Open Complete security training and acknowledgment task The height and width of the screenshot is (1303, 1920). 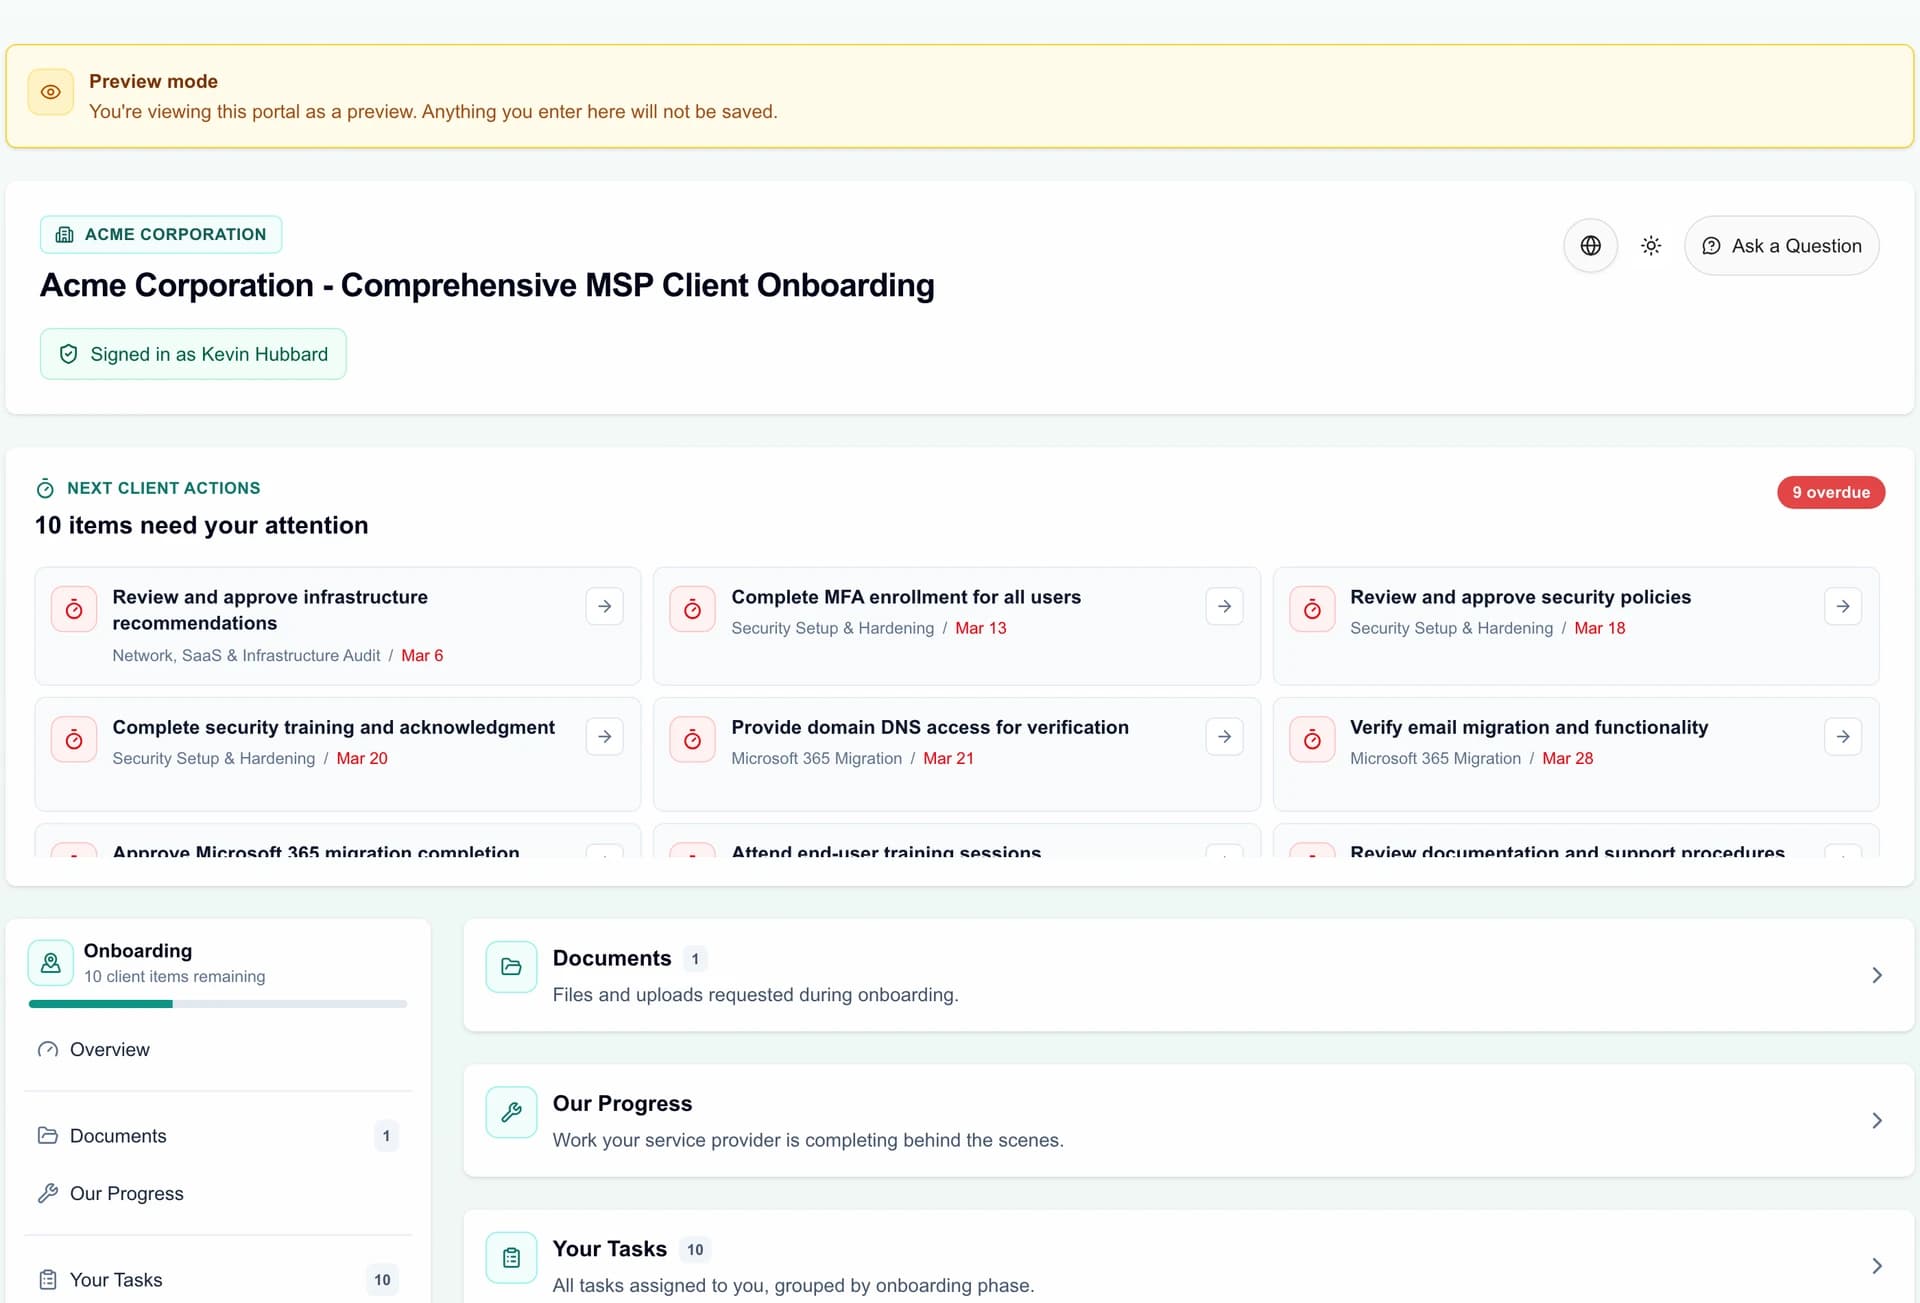tap(337, 754)
